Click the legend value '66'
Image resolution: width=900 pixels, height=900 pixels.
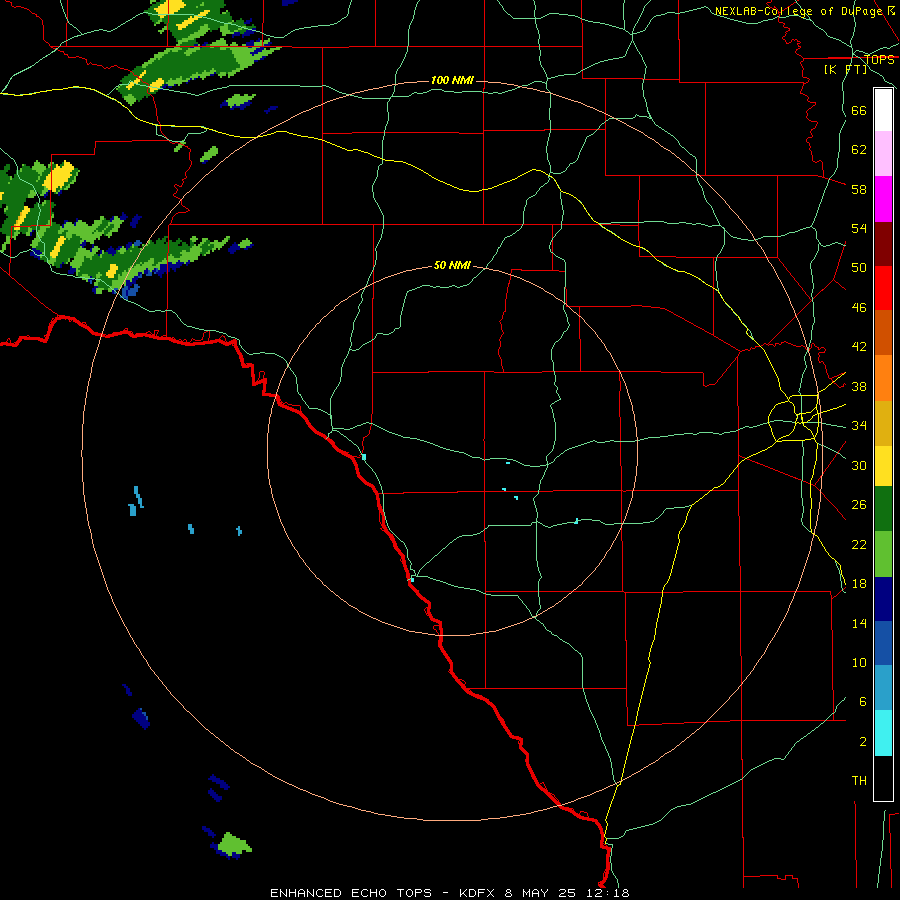859,111
